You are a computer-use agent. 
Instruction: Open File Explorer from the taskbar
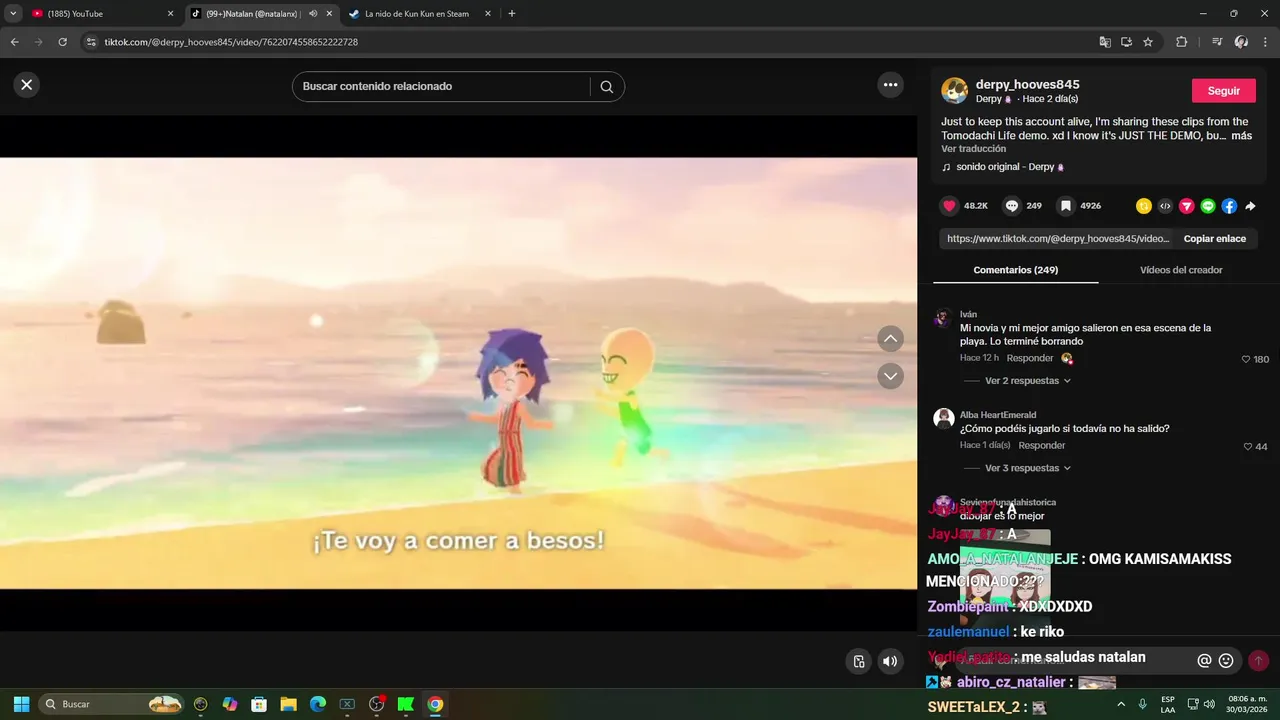(288, 704)
